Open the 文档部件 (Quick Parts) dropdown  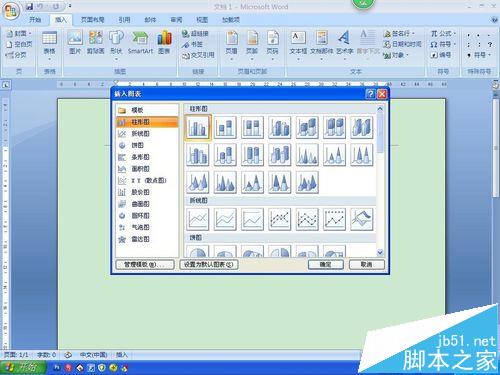point(321,46)
